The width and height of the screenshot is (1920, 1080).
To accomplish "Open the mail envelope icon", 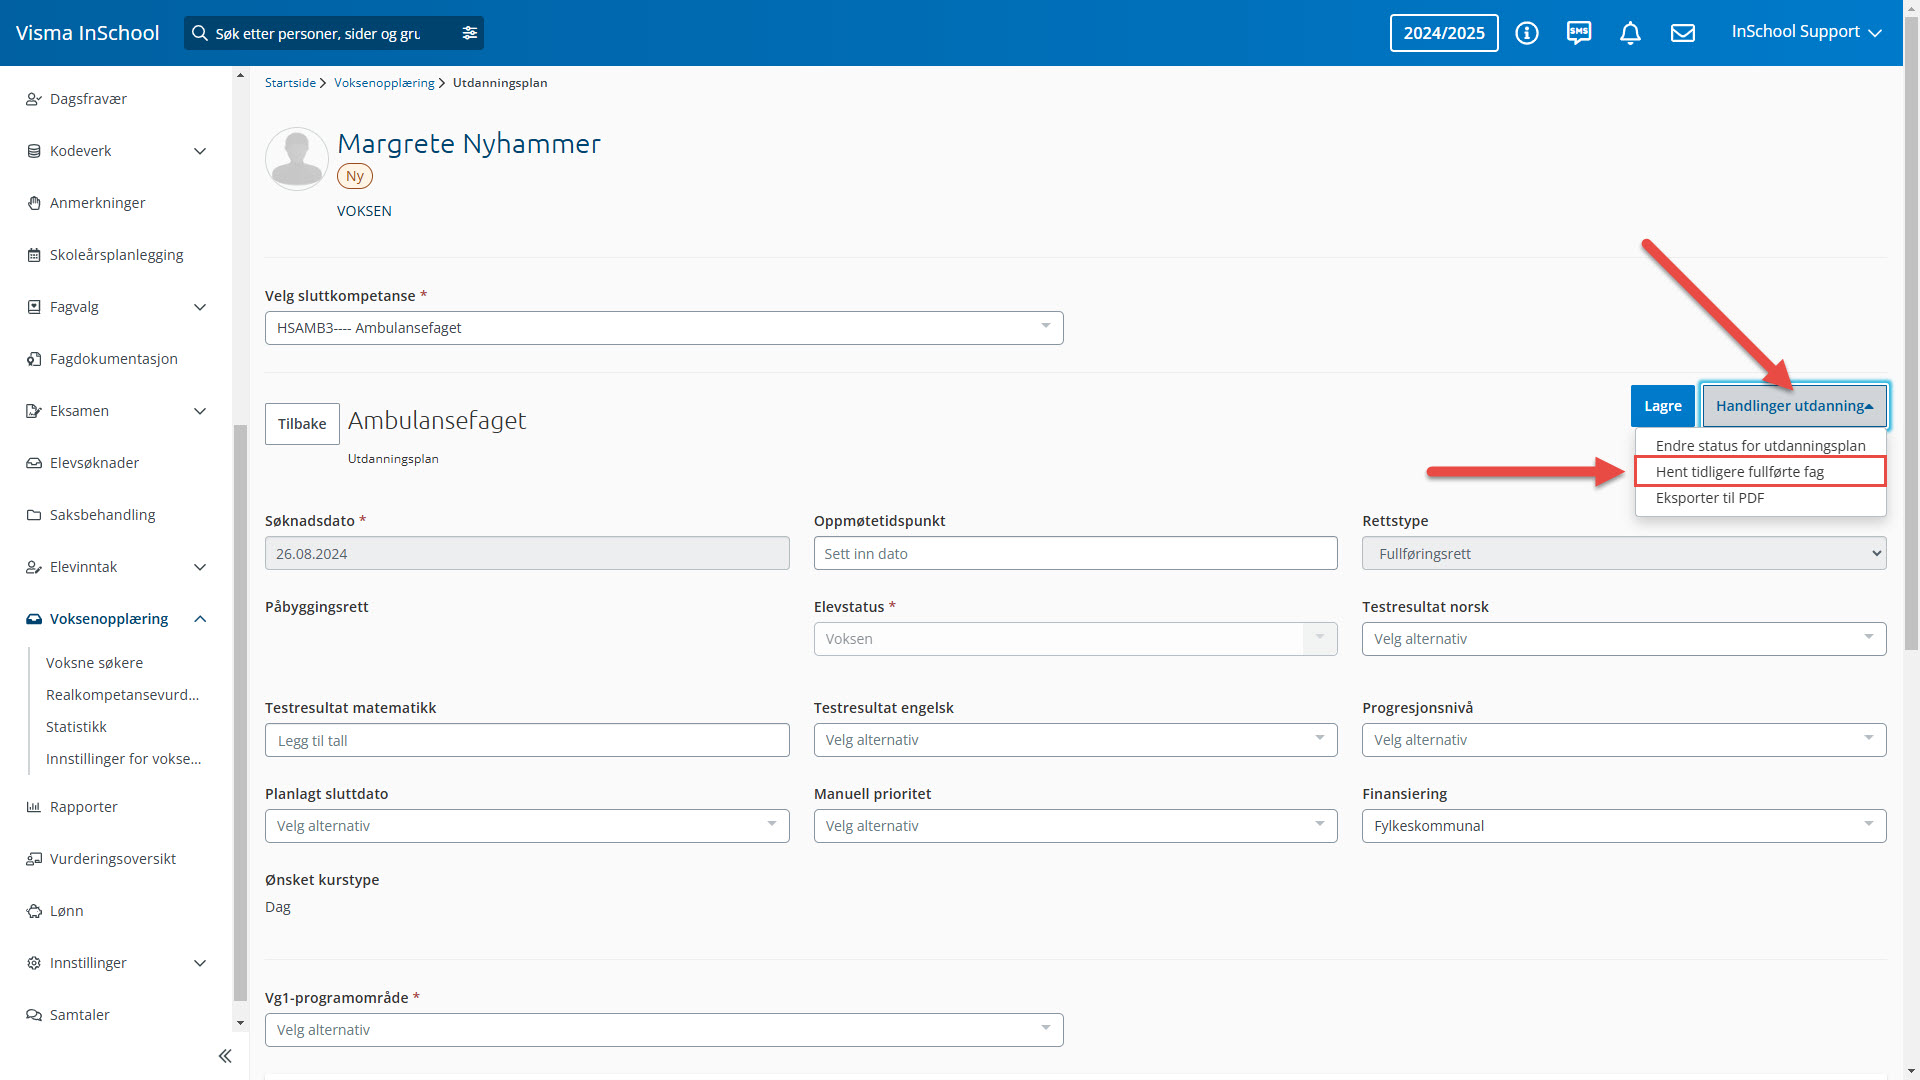I will pos(1683,33).
